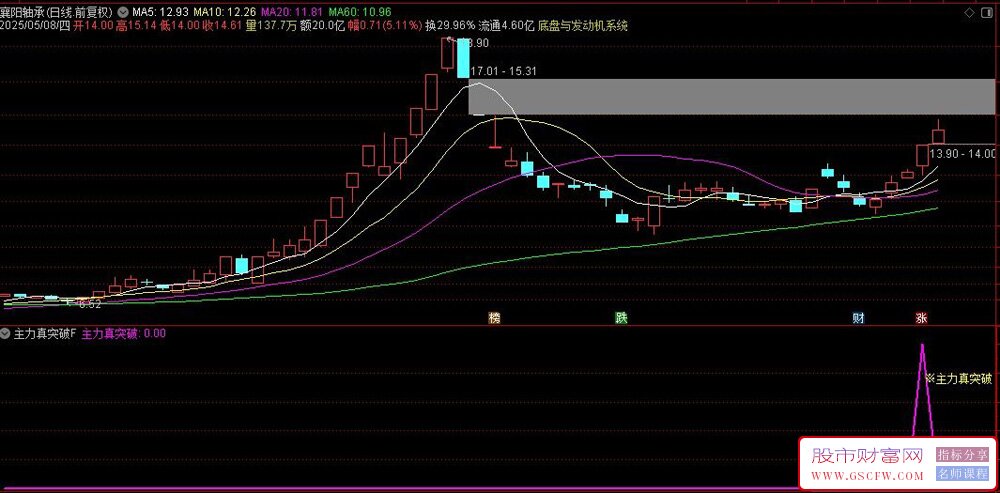Image resolution: width=1000 pixels, height=493 pixels.
Task: Click the 量137.7万 volume value
Action: tap(272, 26)
